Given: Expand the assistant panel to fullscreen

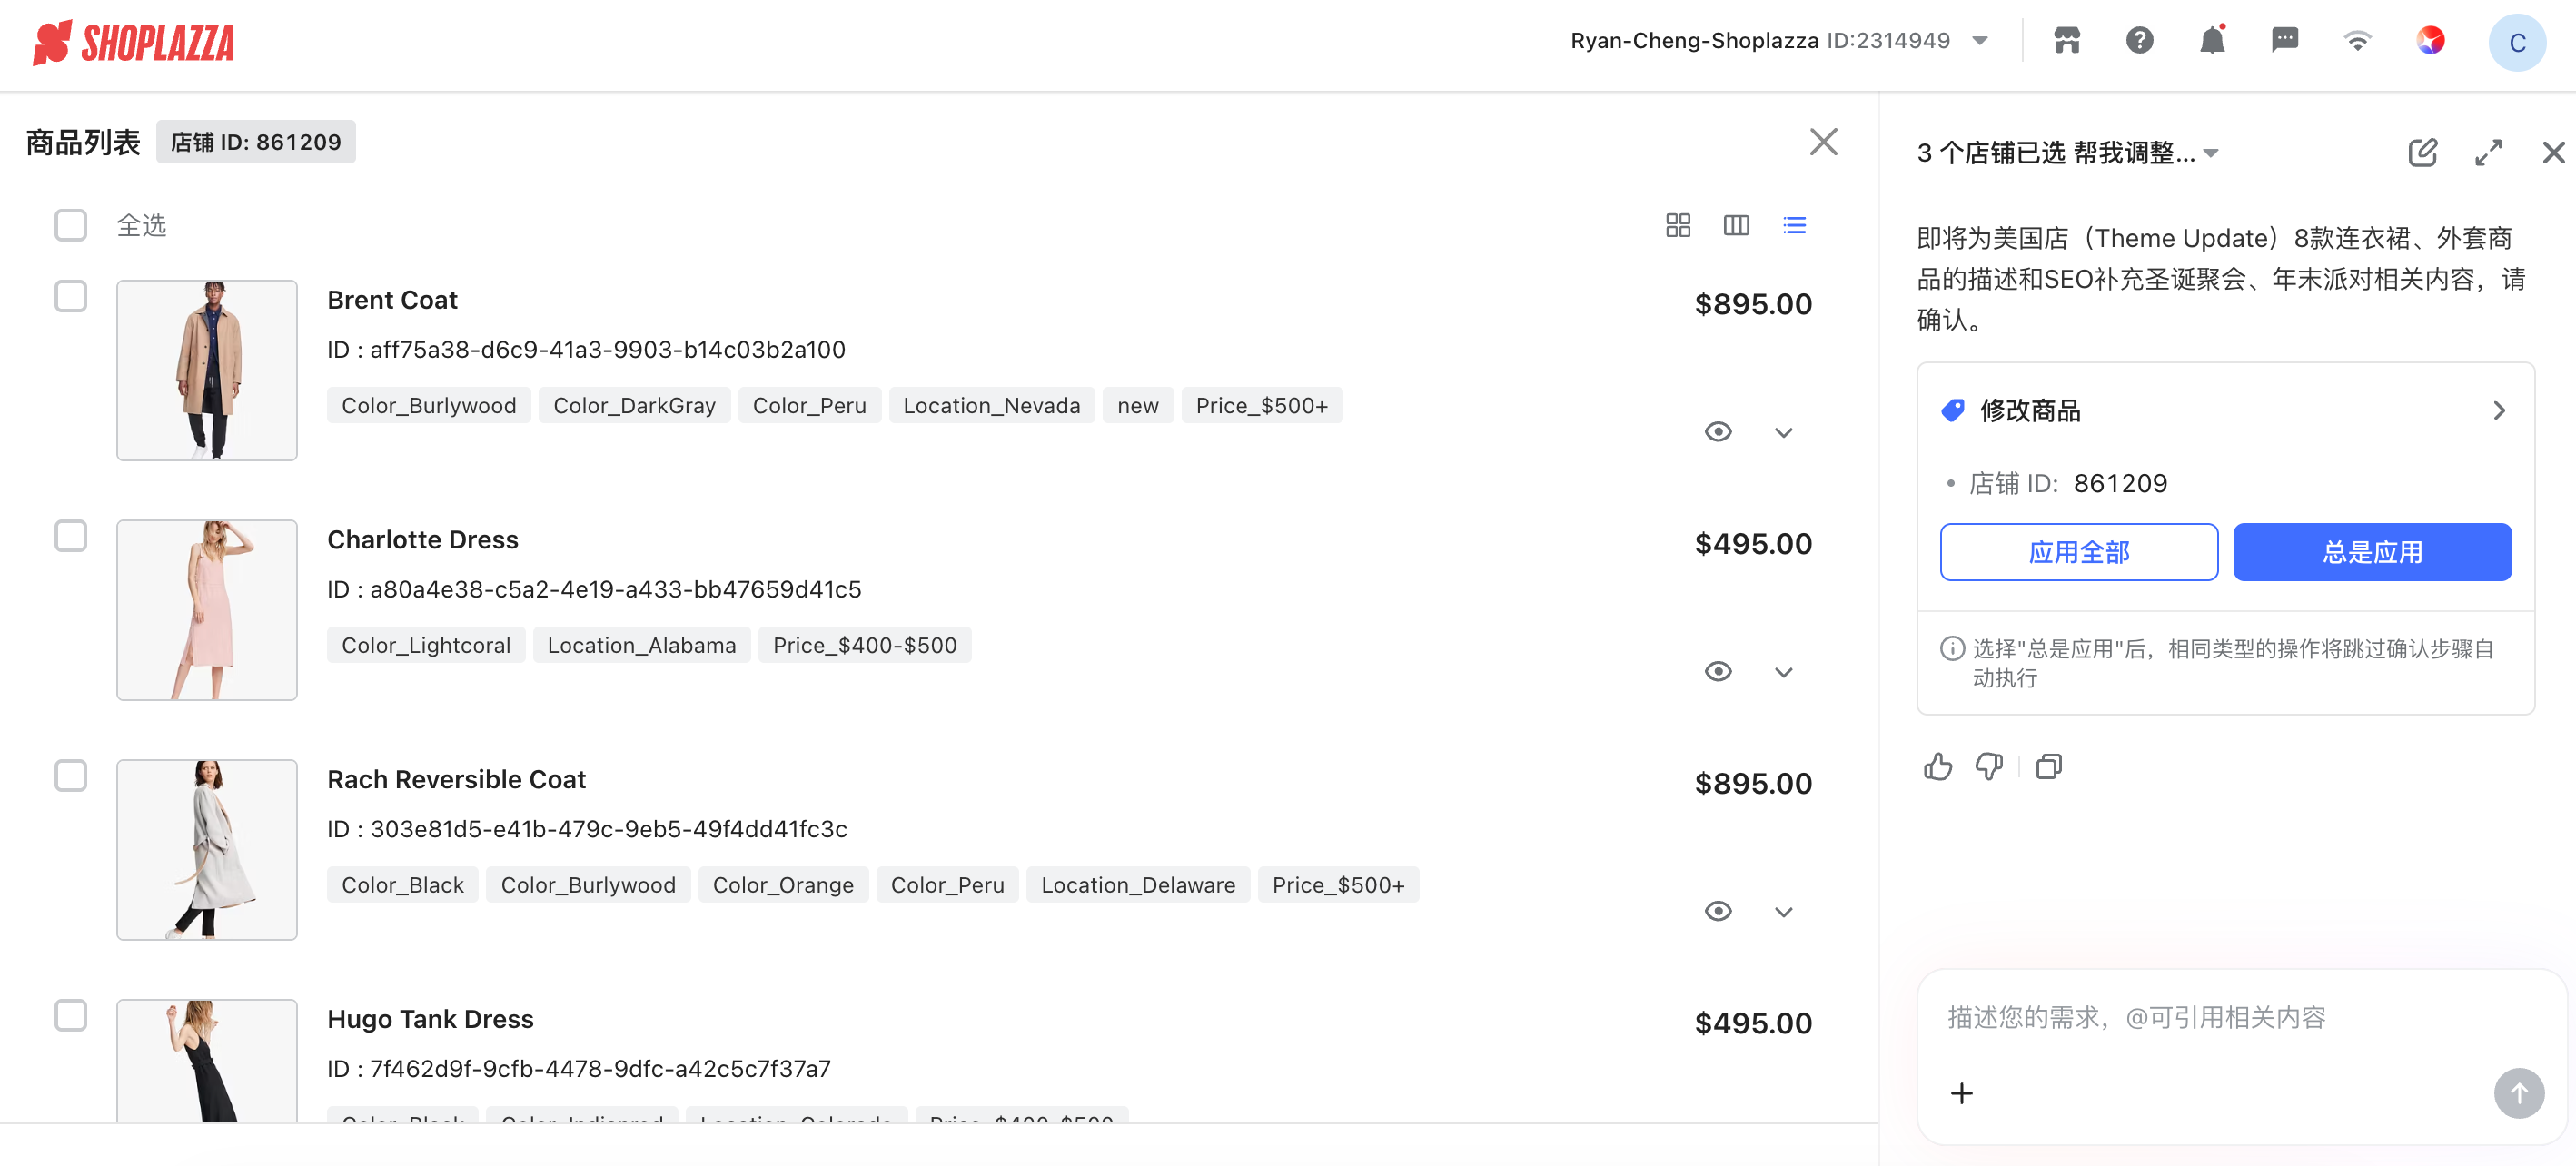Looking at the screenshot, I should [x=2488, y=153].
